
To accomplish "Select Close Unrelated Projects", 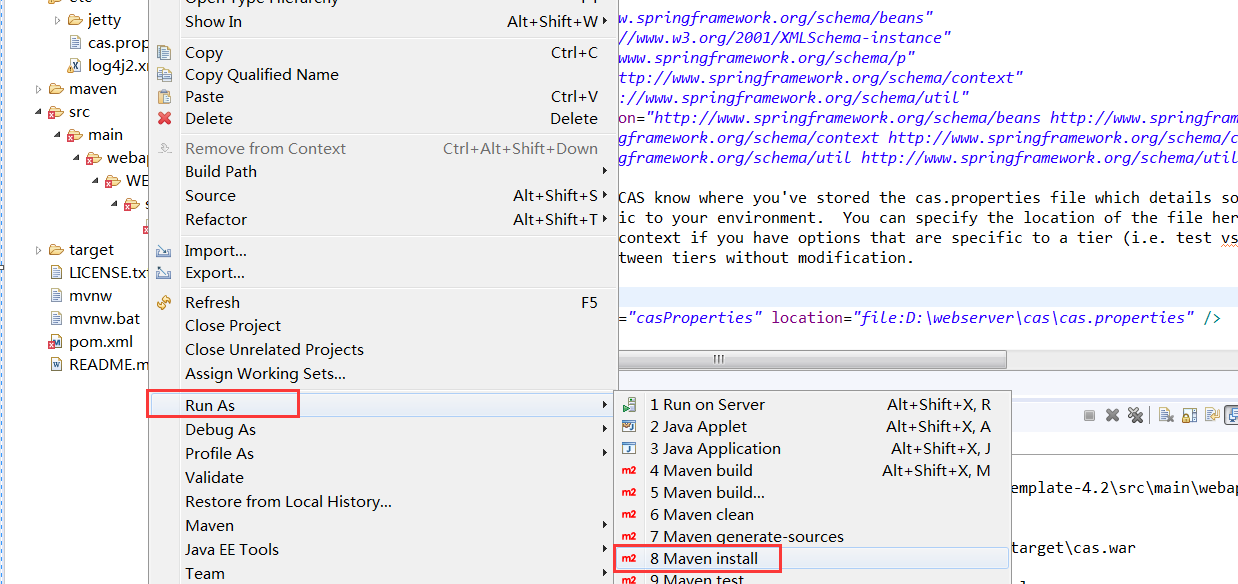I will [383, 350].
